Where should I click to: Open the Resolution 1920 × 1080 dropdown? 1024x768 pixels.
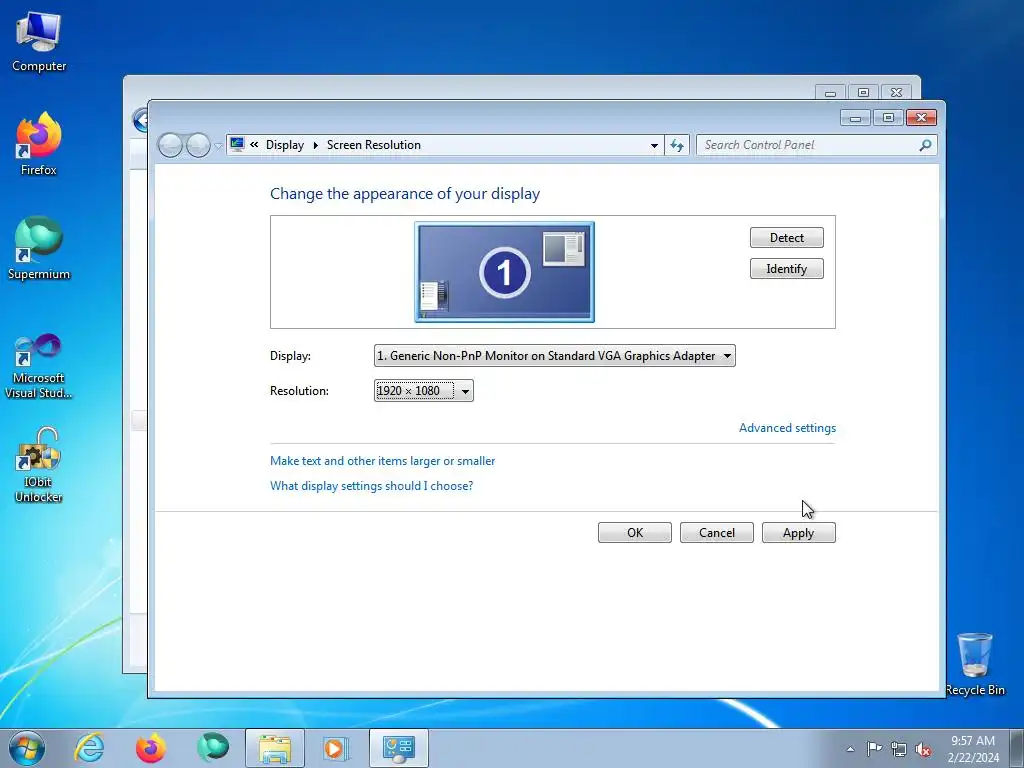(423, 391)
